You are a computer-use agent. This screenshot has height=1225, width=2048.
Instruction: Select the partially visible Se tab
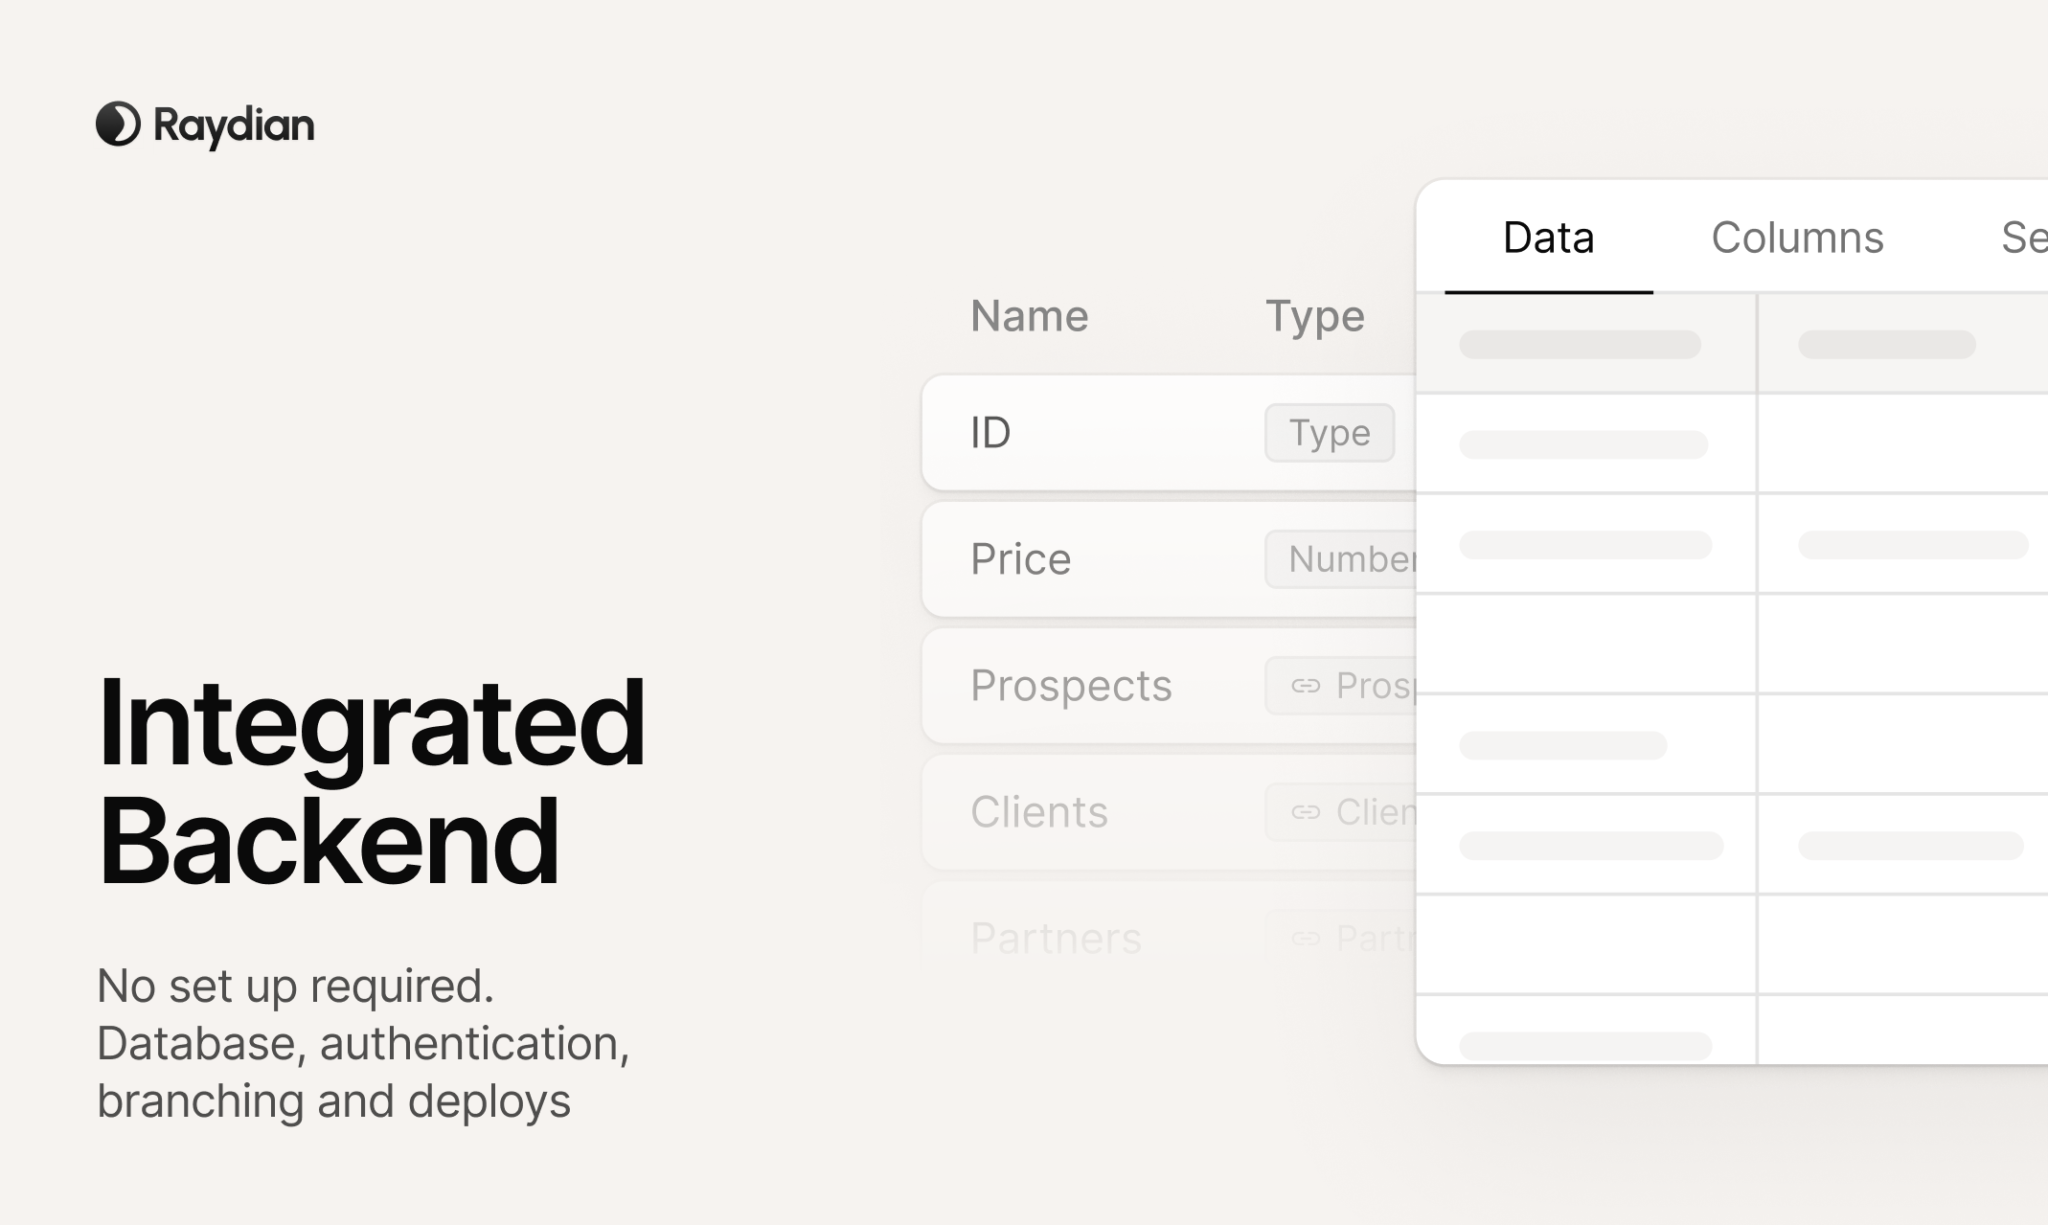2022,238
